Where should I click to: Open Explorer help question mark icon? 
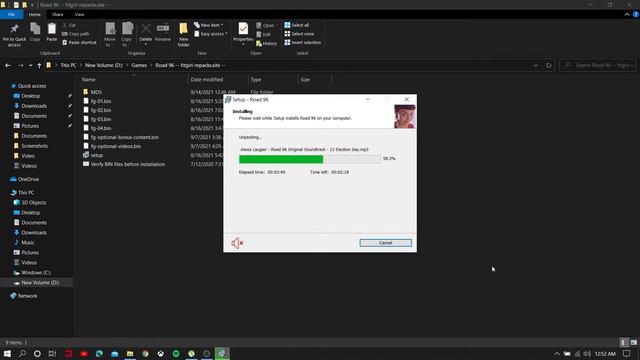point(636,15)
